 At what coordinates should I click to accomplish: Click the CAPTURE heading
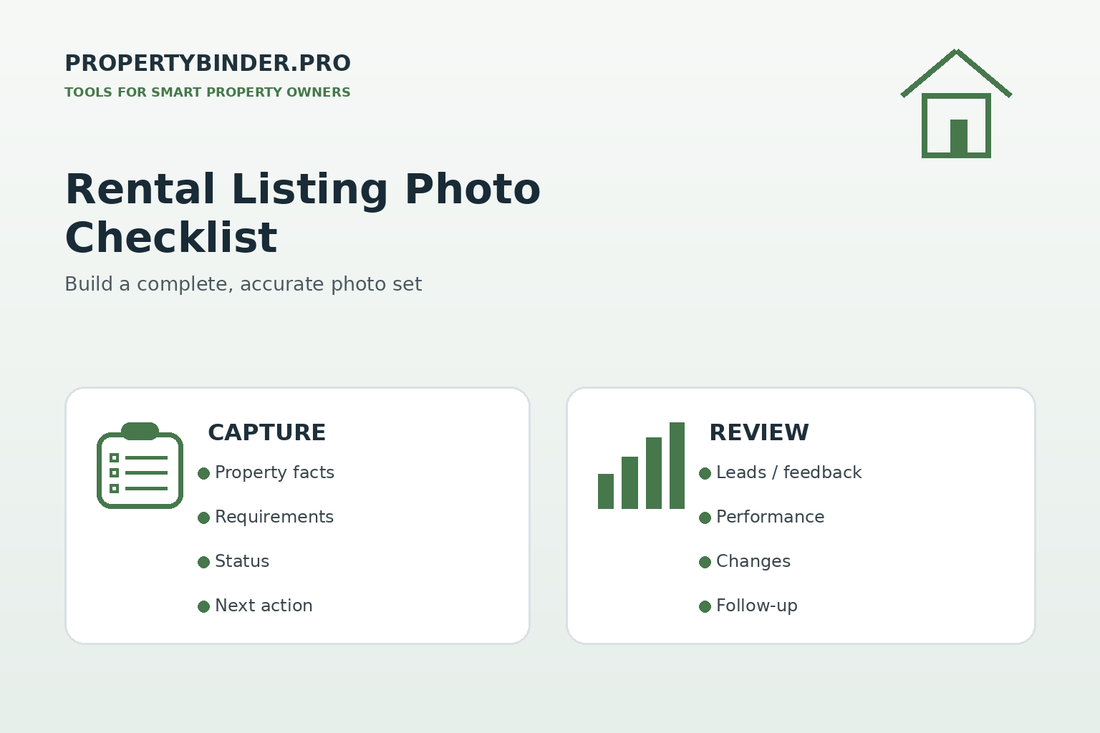pyautogui.click(x=267, y=432)
